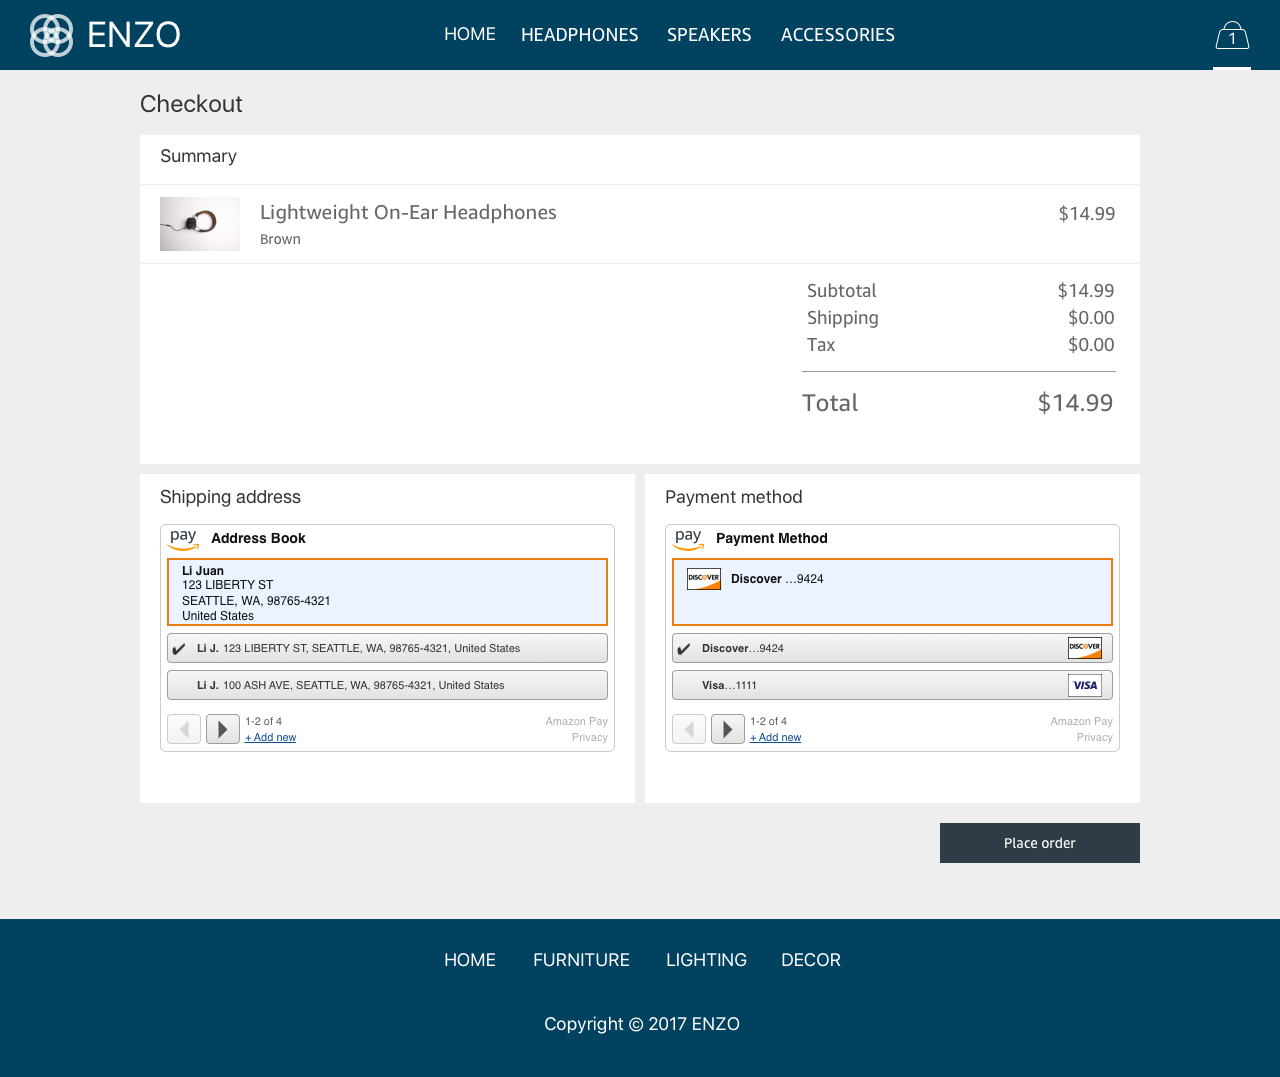Choose the Visa ending 1111 card
1280x1077 pixels.
(x=892, y=685)
